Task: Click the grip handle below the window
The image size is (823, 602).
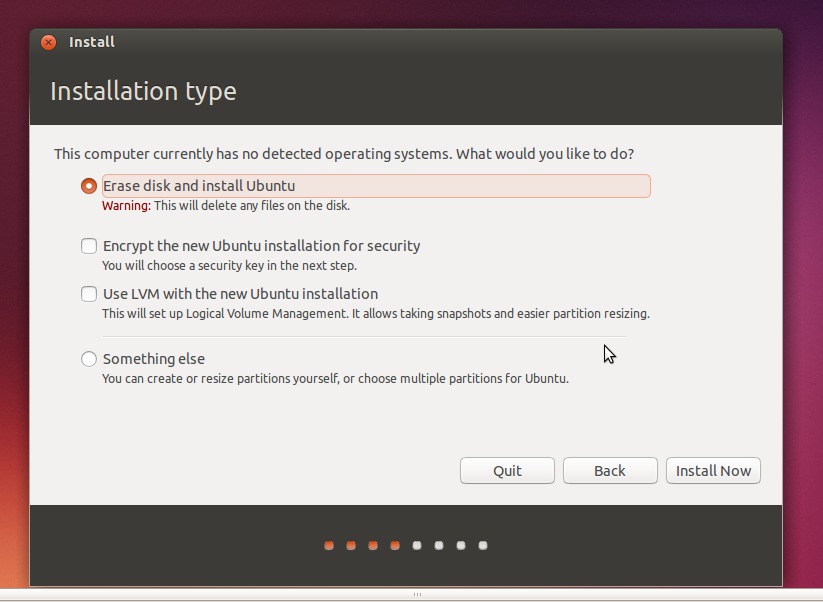Action: (x=417, y=595)
